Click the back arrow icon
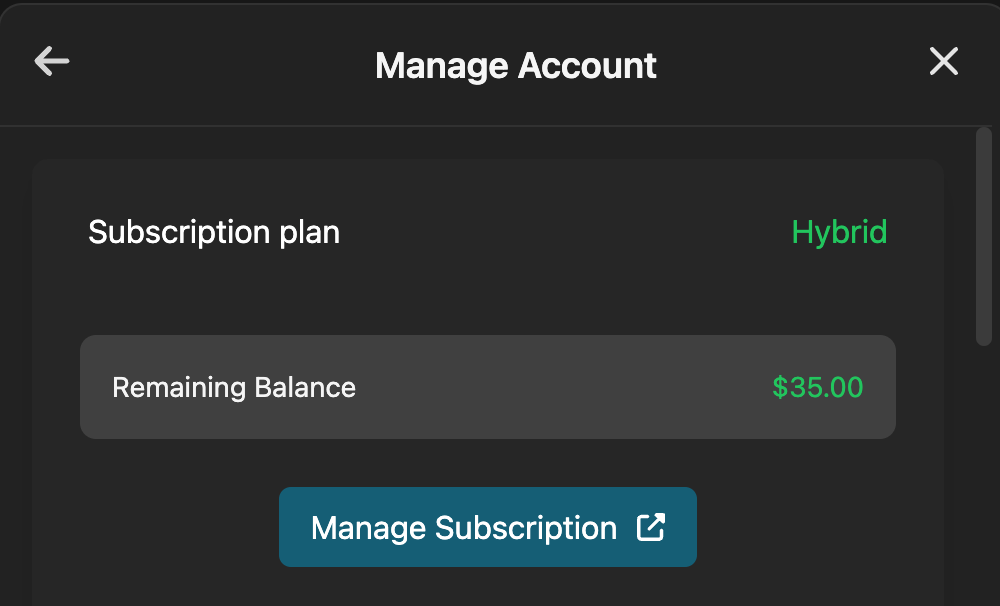The width and height of the screenshot is (1000, 606). tap(52, 62)
